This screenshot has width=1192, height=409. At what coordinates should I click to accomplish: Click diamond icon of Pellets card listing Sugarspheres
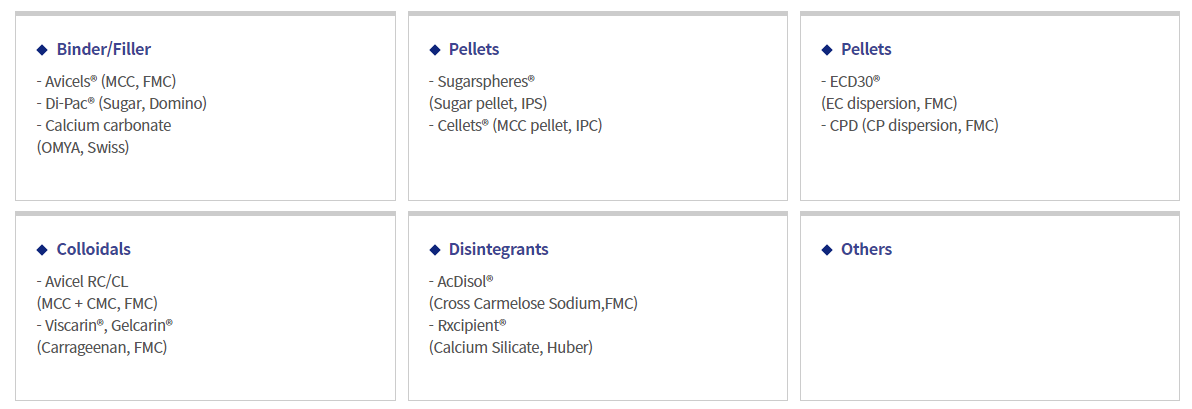434,50
